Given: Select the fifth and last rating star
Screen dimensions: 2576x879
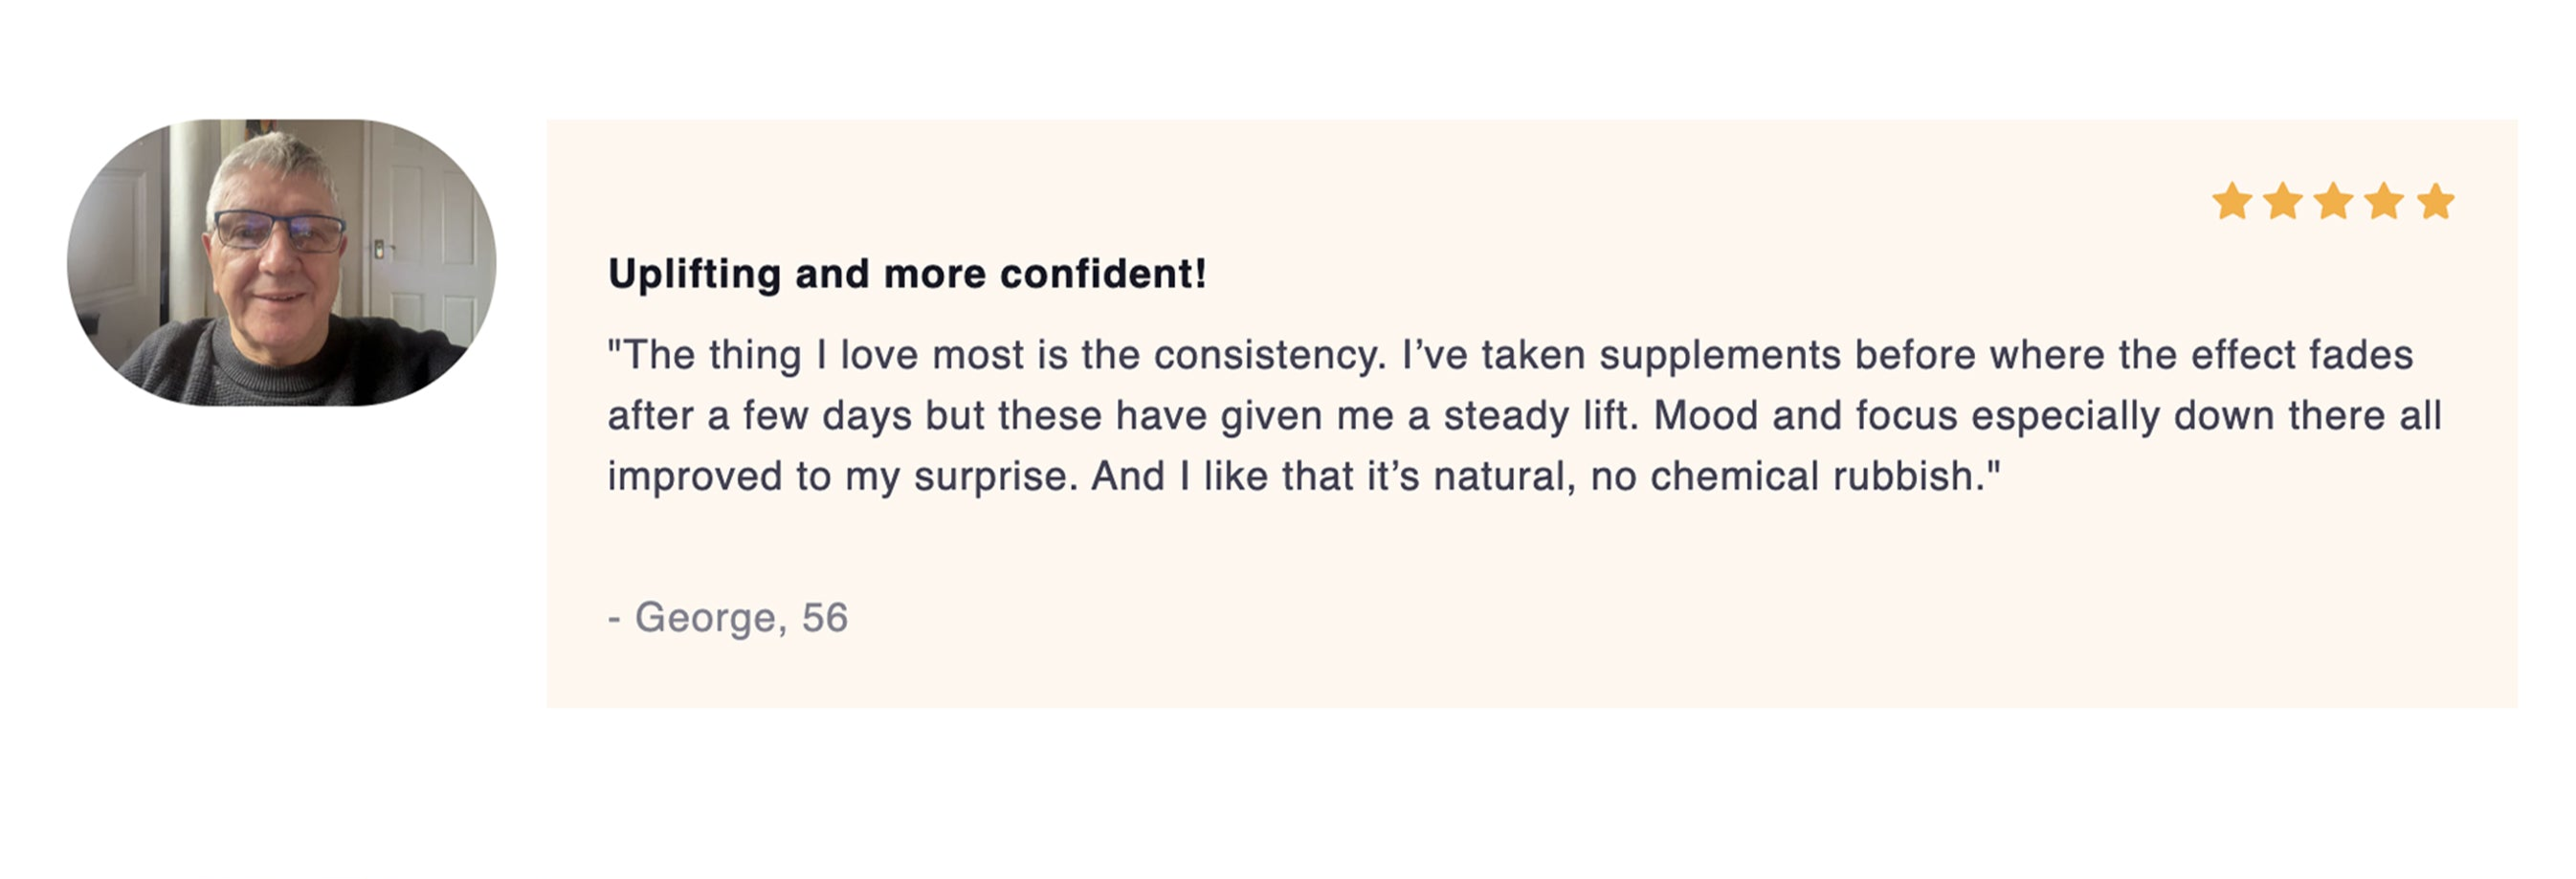Looking at the screenshot, I should (2436, 201).
